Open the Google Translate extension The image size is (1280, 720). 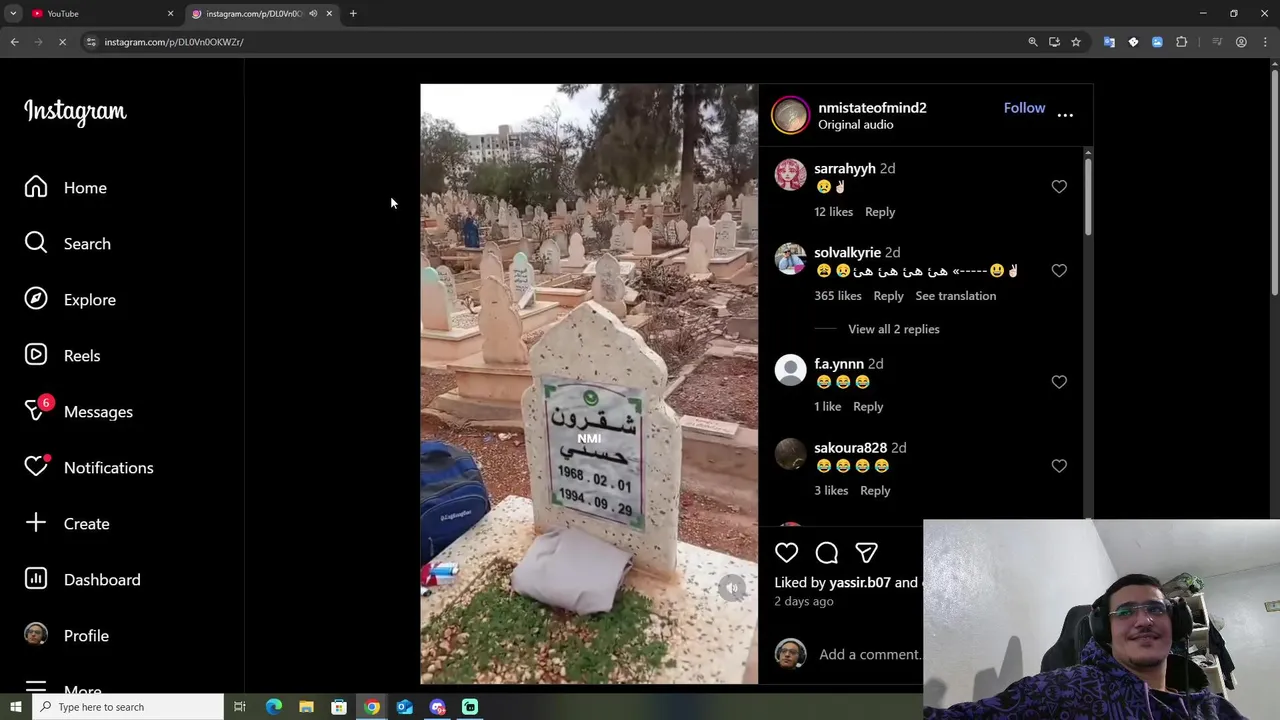(1109, 42)
